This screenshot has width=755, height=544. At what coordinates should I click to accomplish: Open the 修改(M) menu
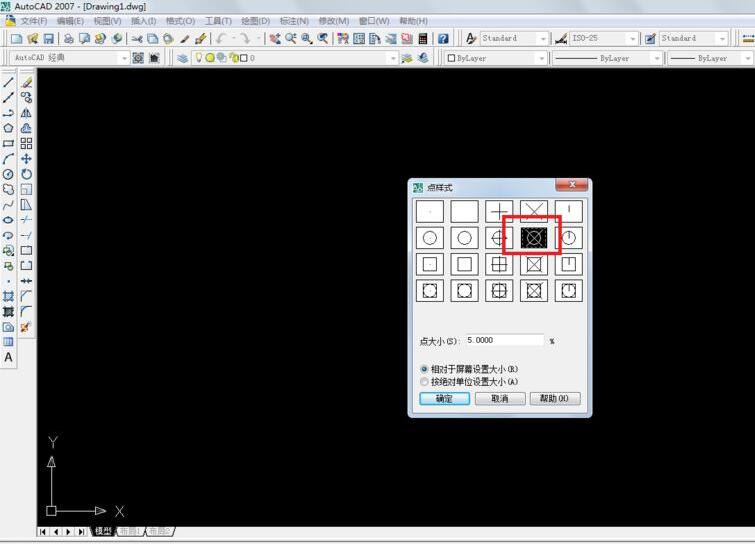334,21
